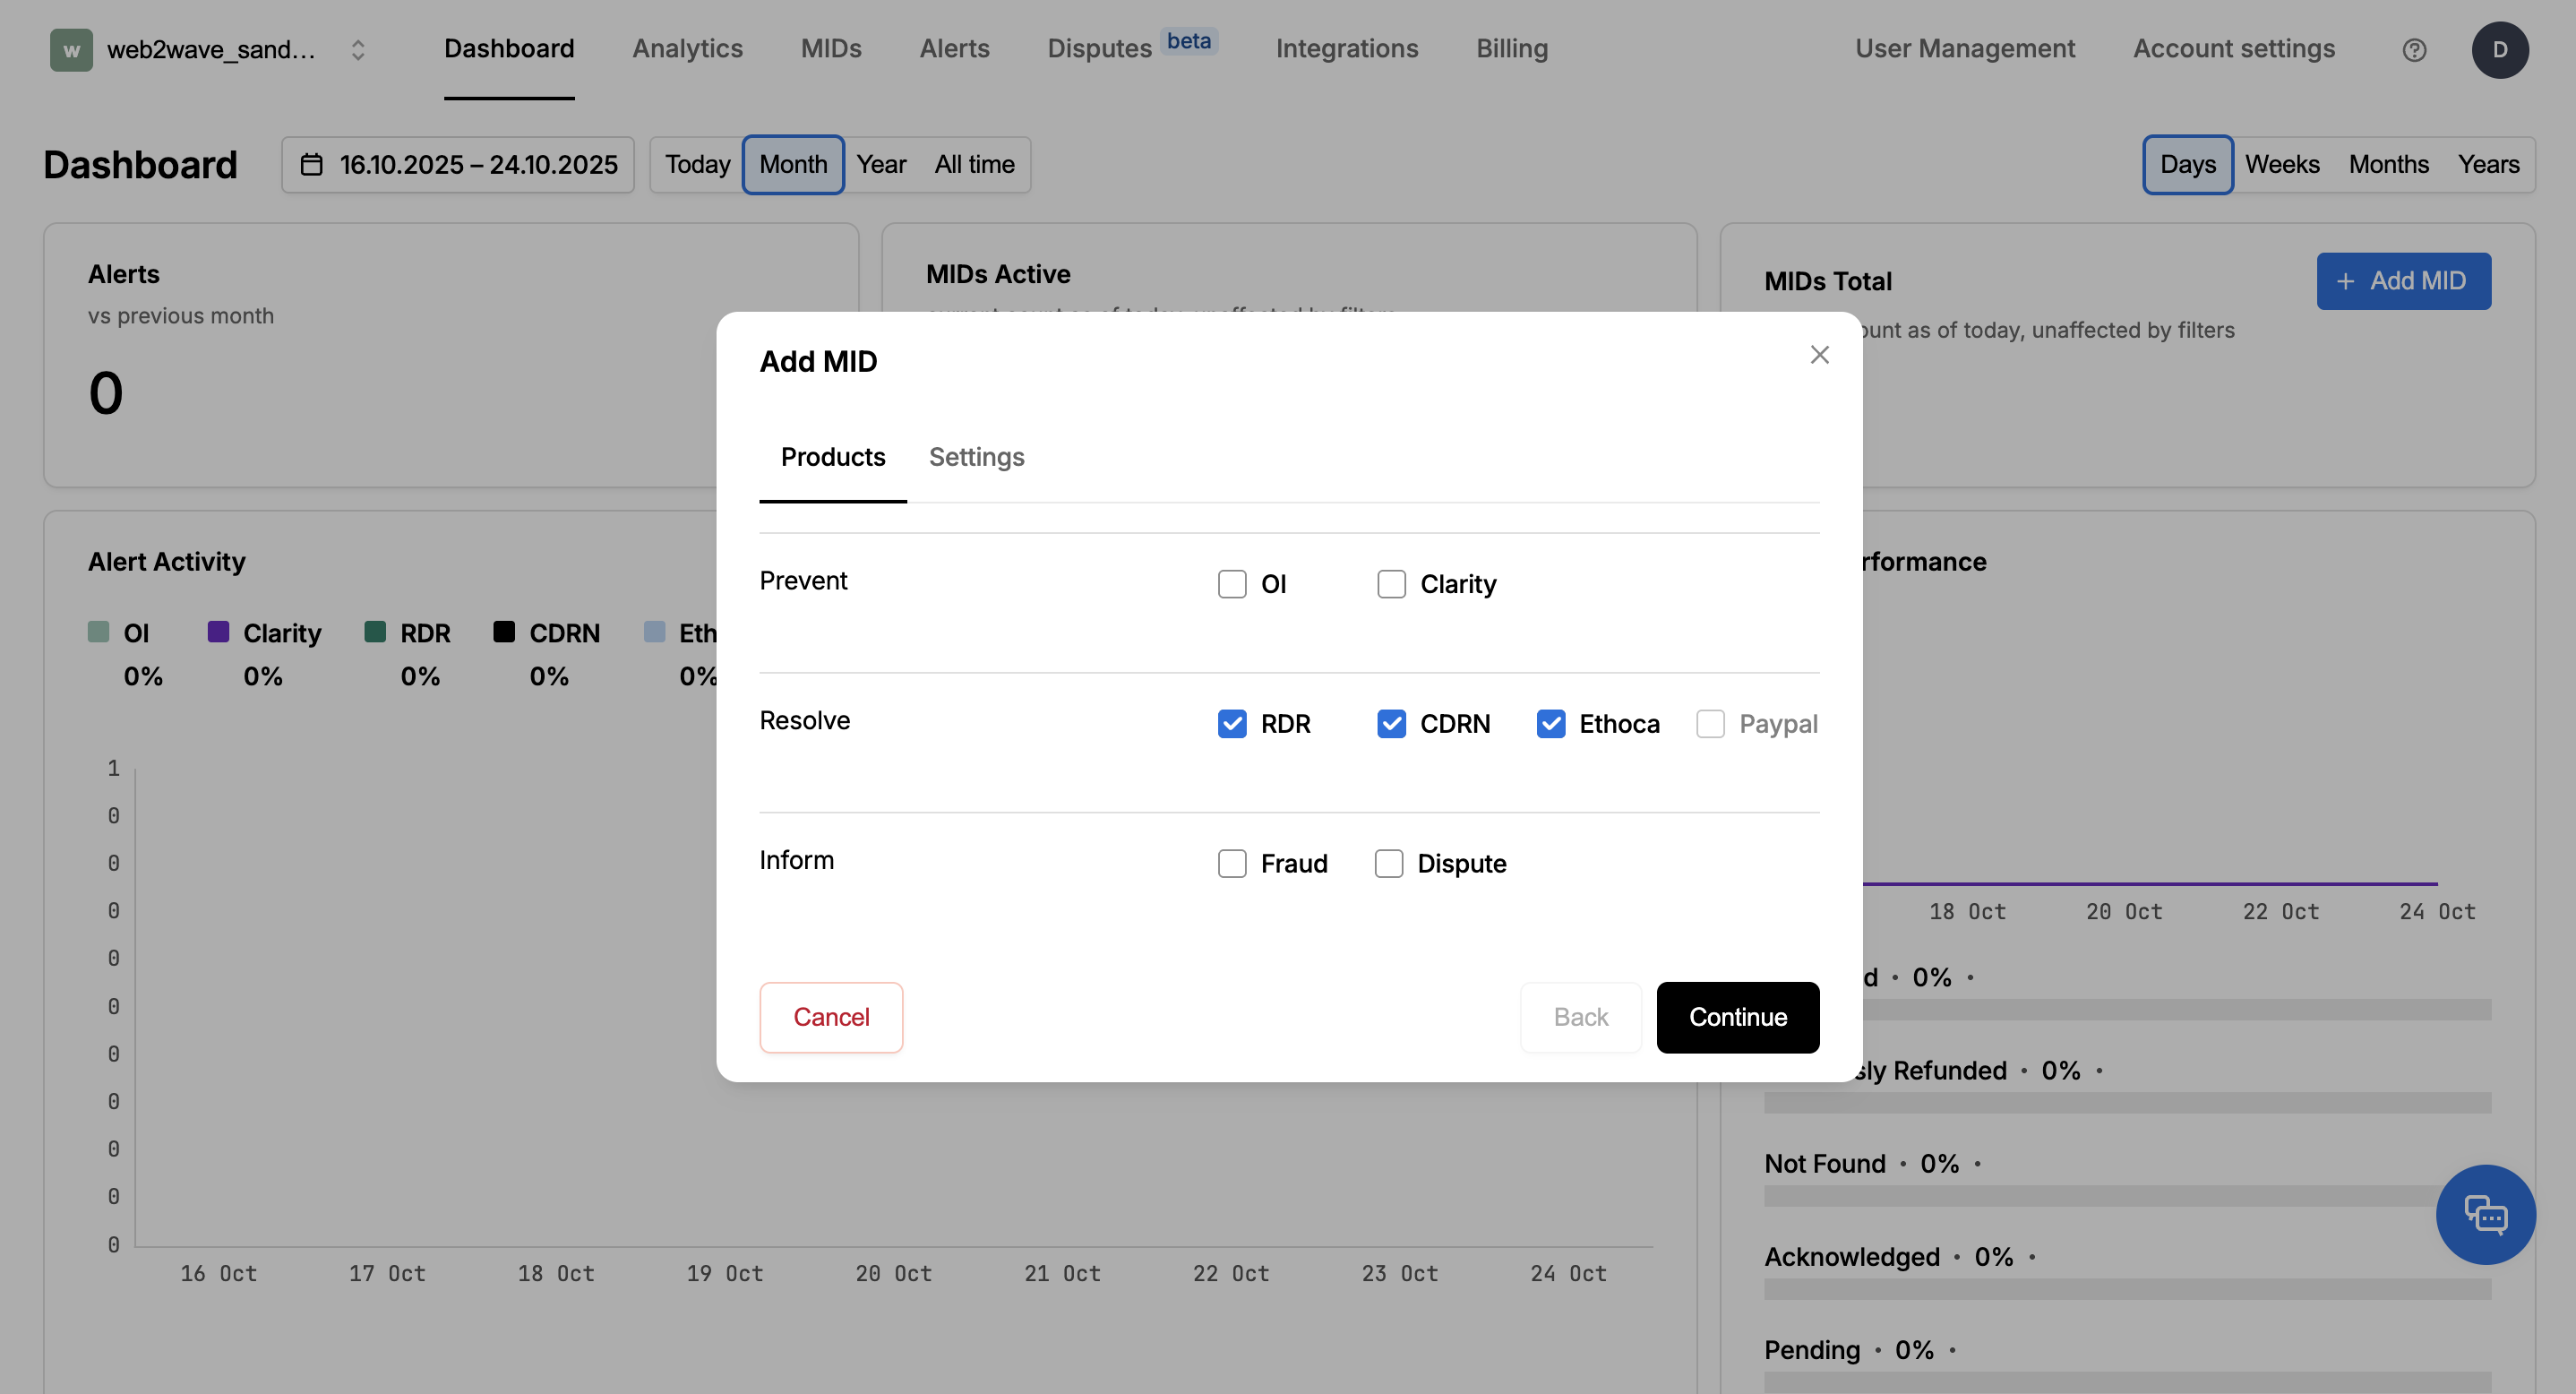Click the user avatar D icon
This screenshot has height=1394, width=2576.
coord(2499,49)
